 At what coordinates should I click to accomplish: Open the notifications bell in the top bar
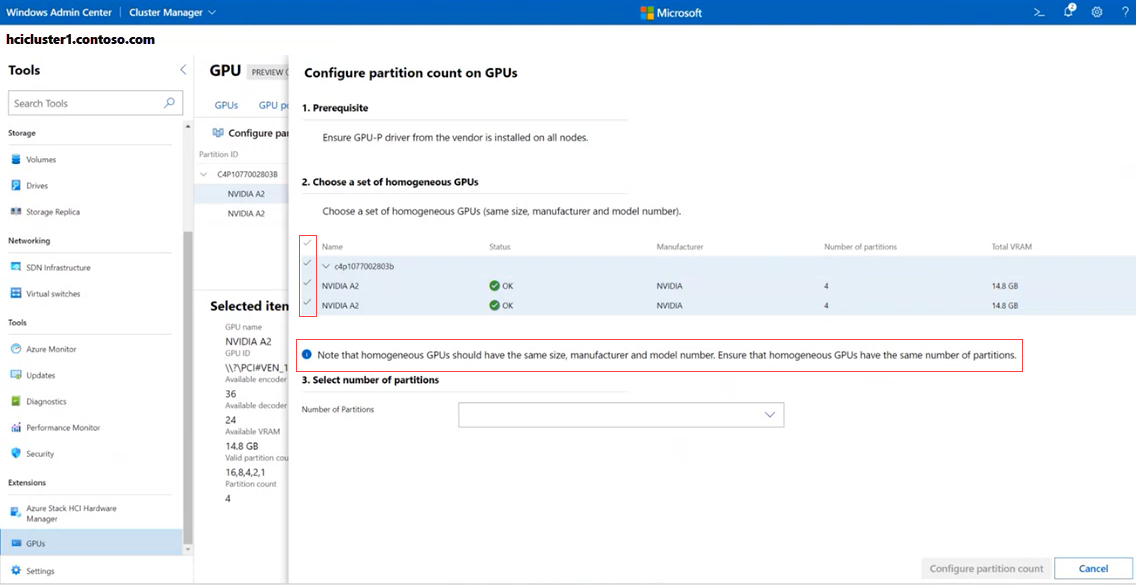tap(1067, 12)
